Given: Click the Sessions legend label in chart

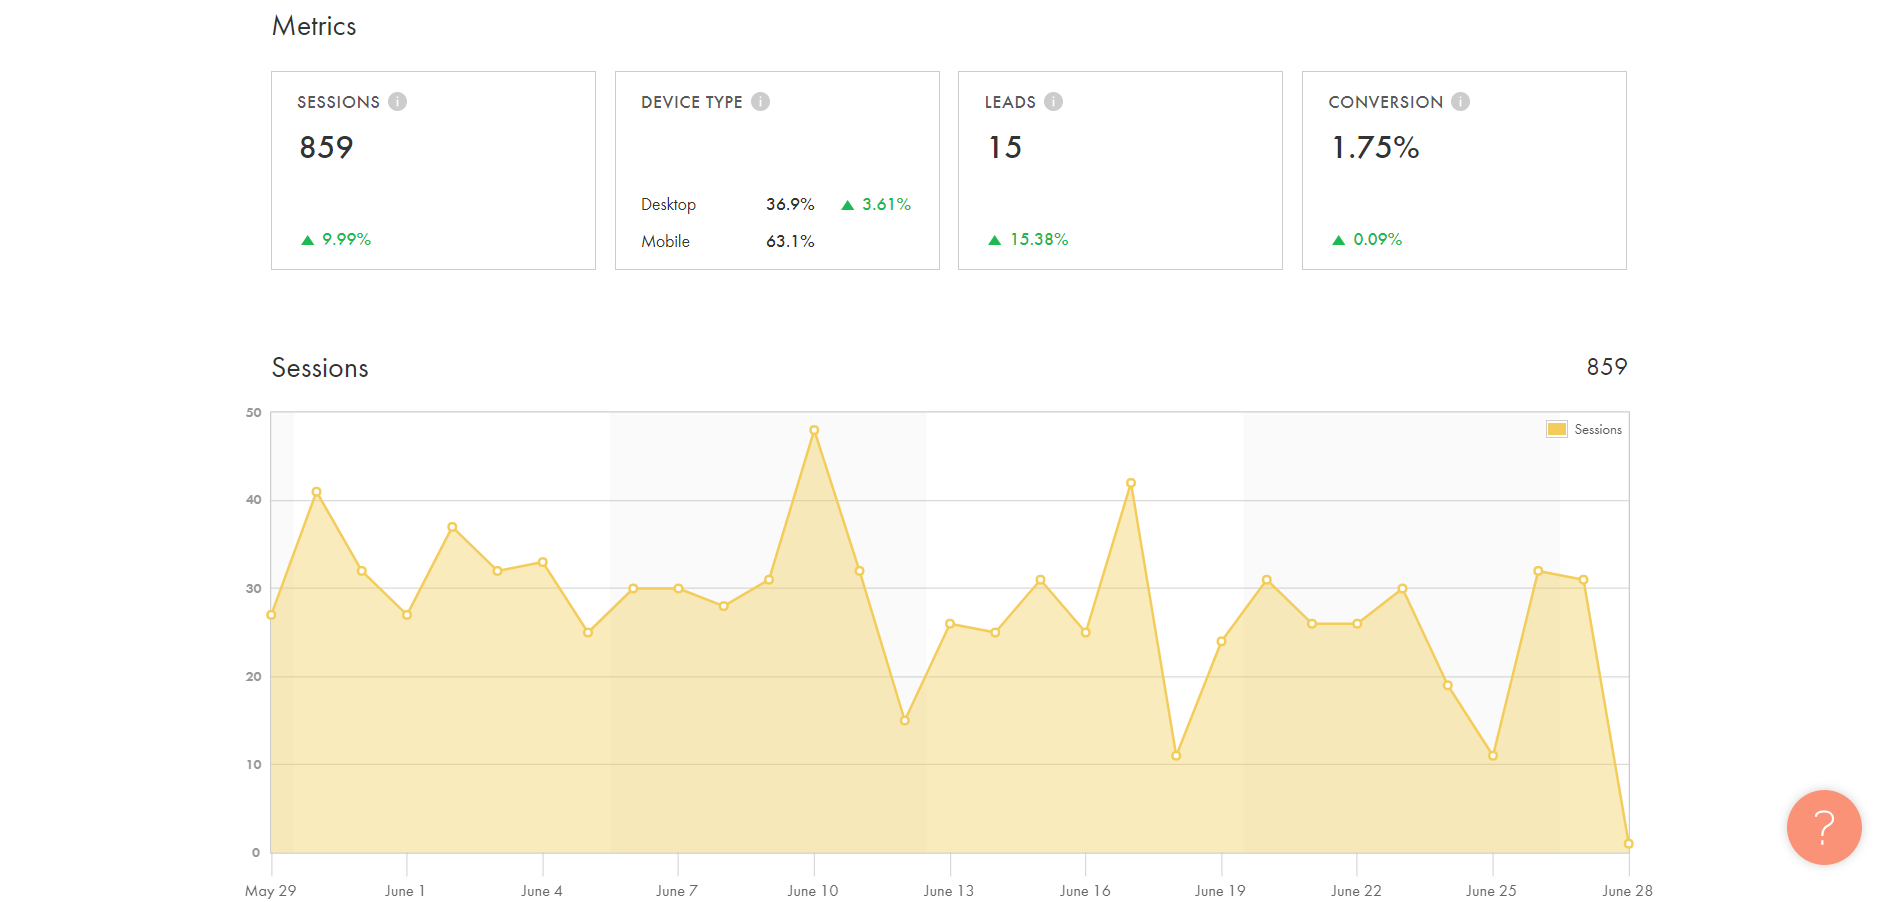Looking at the screenshot, I should 1597,429.
